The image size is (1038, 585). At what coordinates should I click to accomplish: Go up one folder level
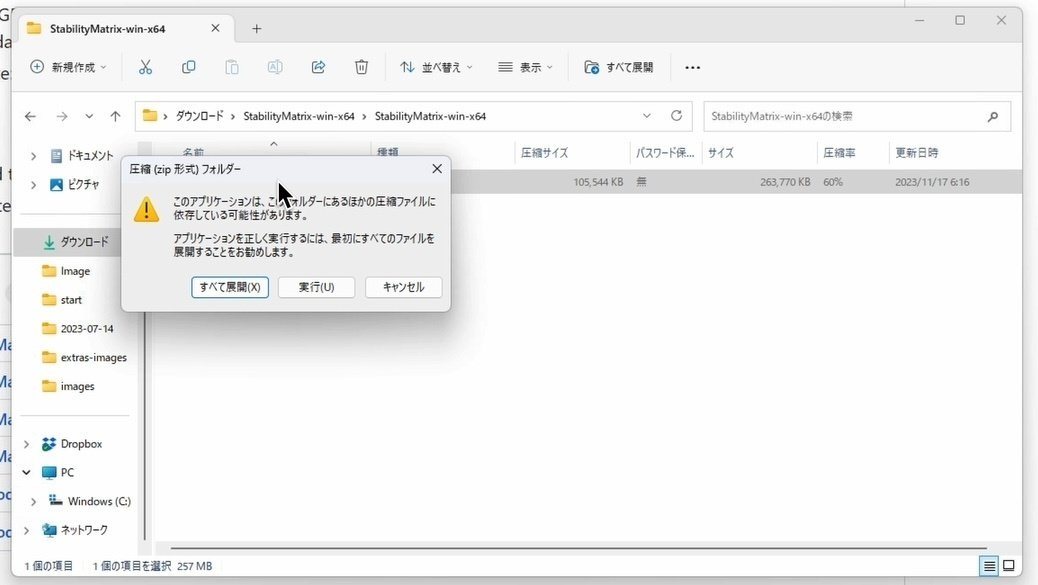(115, 116)
